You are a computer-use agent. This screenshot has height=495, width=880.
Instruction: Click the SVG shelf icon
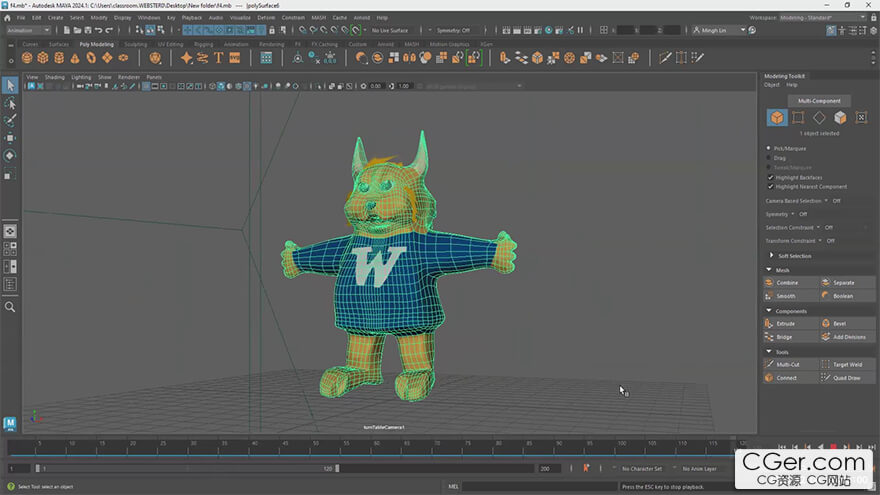click(x=235, y=57)
